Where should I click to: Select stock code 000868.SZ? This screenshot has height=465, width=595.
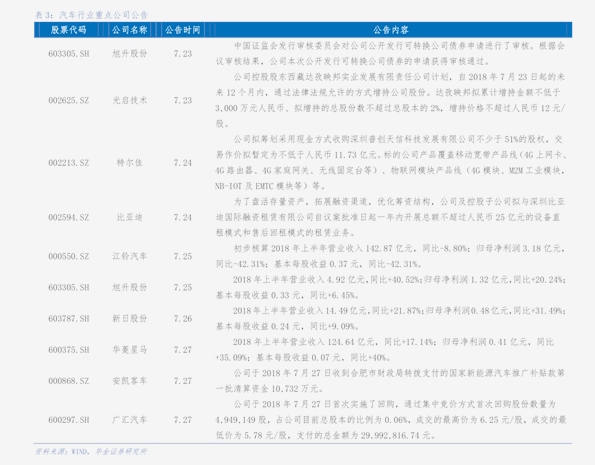[69, 381]
